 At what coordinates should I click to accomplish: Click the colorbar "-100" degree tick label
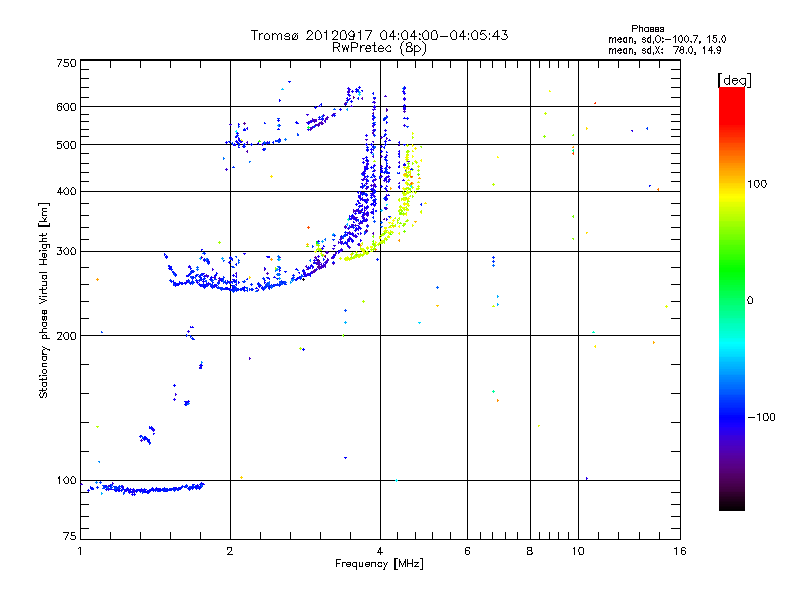tap(761, 417)
